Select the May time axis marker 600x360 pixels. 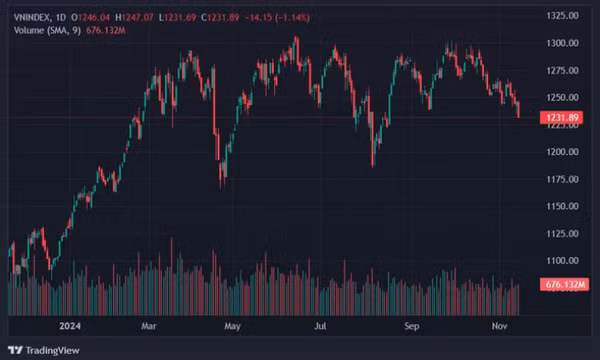tap(232, 326)
